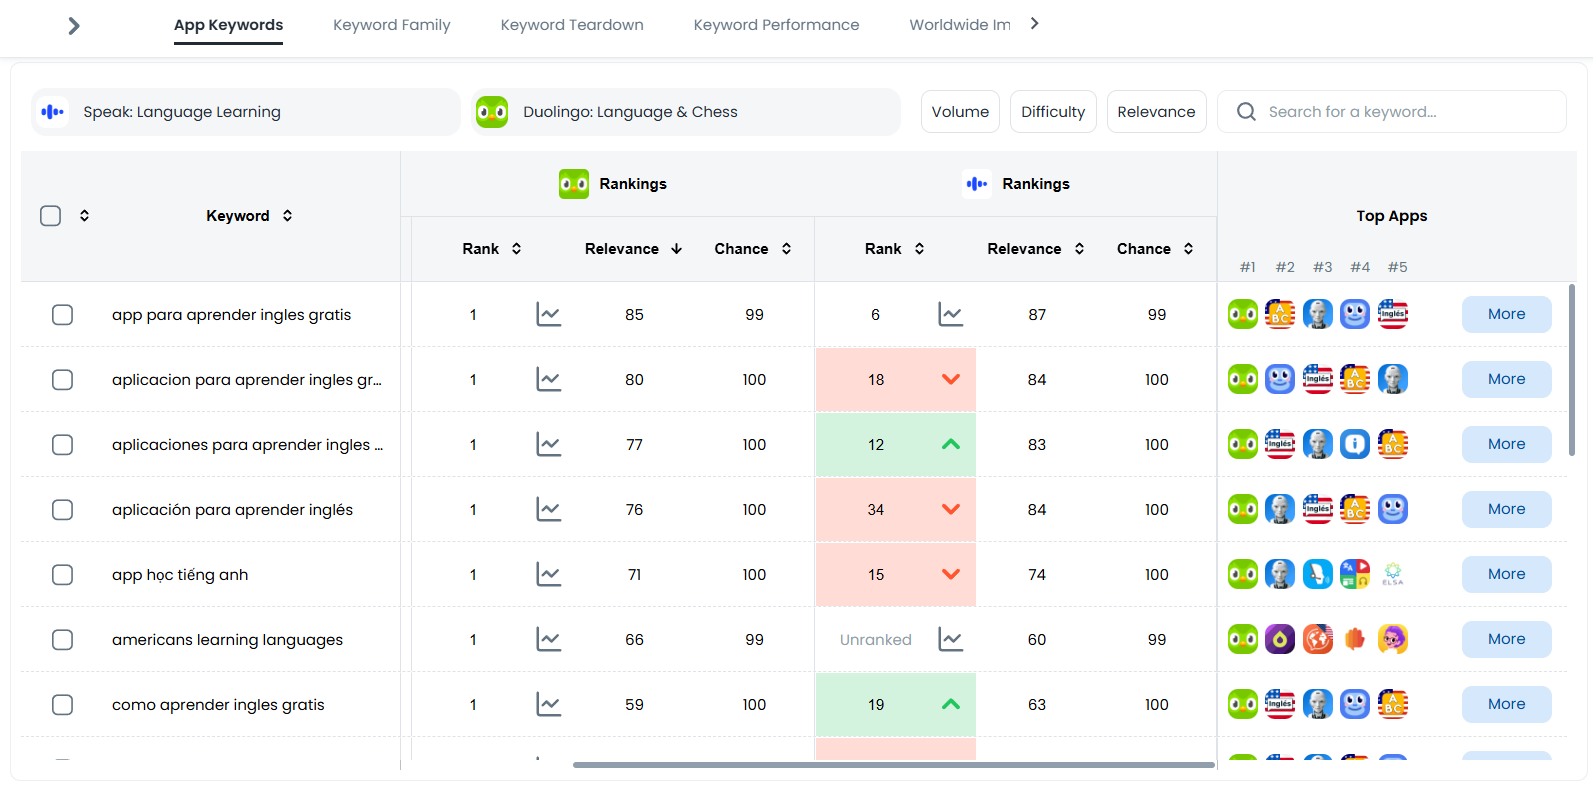Open #2 purple app icon in 'americans learning languages' row
The height and width of the screenshot is (788, 1593).
[1280, 639]
